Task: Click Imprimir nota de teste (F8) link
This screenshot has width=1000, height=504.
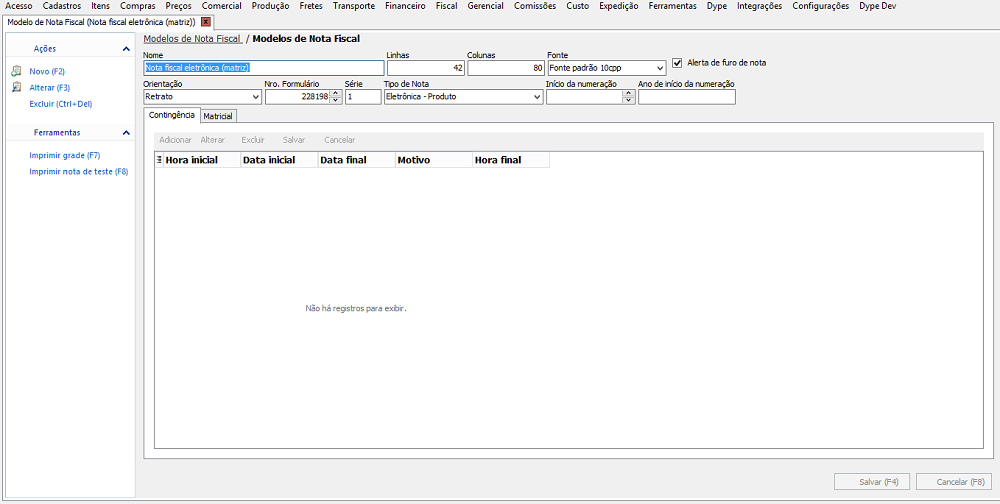Action: [x=79, y=172]
